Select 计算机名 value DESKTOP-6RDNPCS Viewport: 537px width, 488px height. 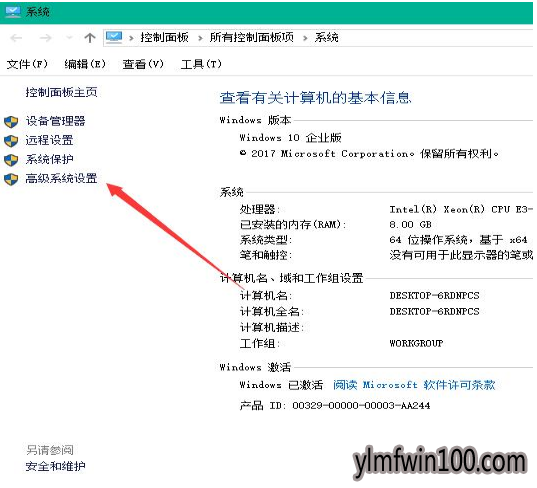pos(434,295)
